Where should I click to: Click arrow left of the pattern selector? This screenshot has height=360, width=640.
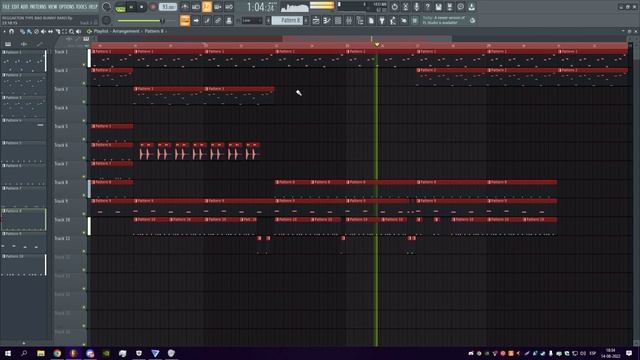[x=268, y=20]
